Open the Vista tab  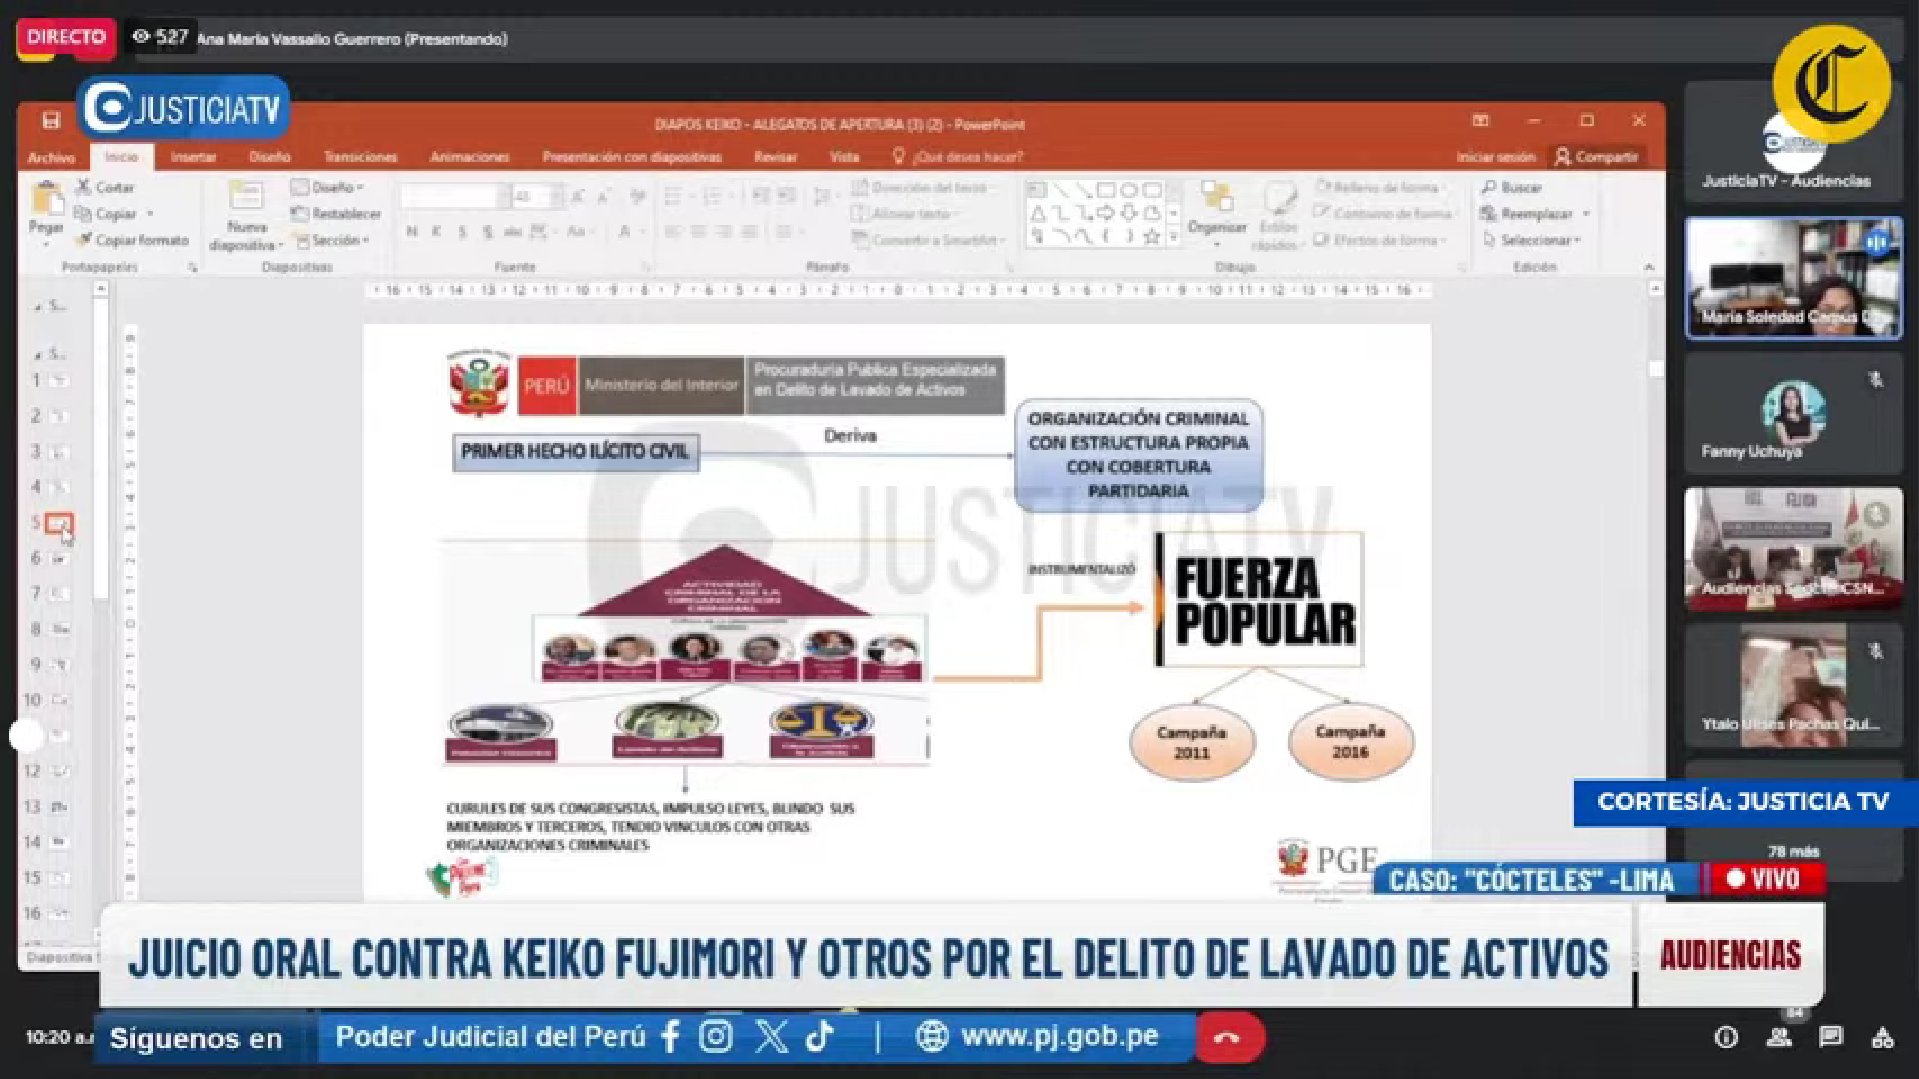[844, 157]
